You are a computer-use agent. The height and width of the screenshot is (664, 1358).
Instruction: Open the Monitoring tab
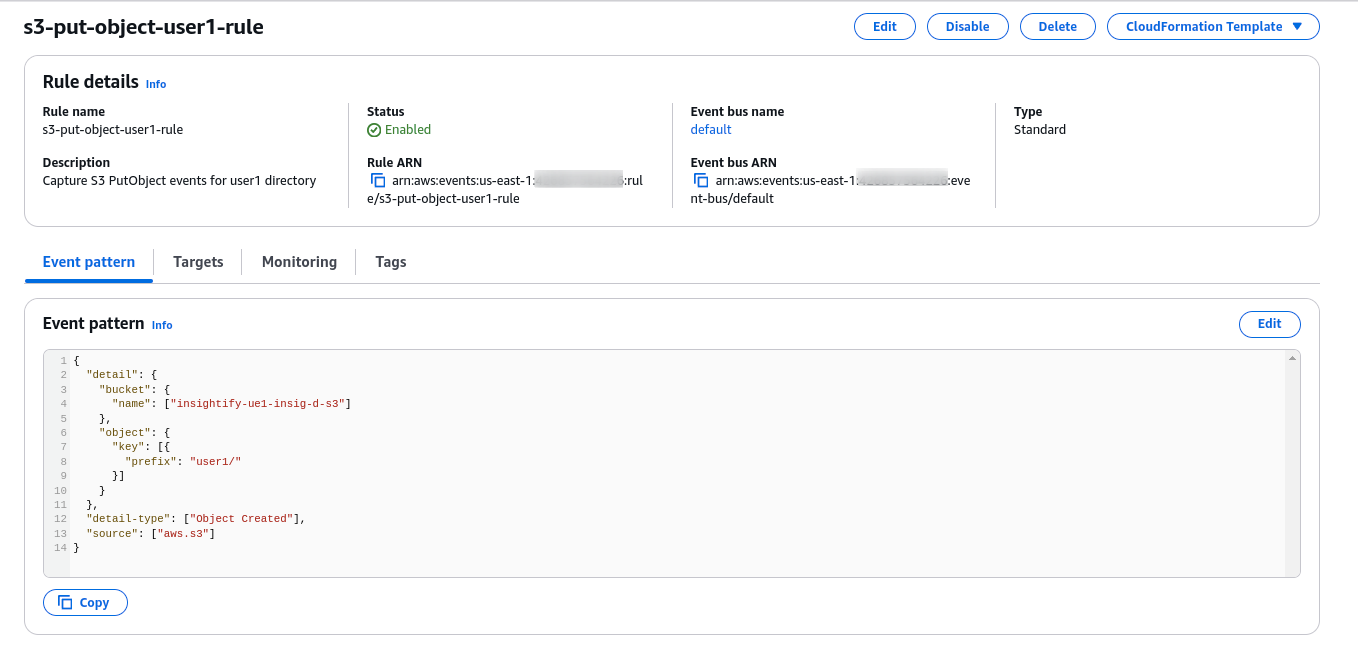[299, 262]
